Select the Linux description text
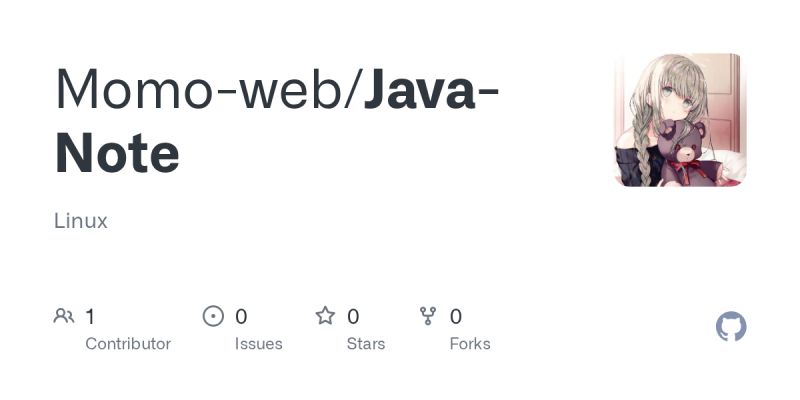The width and height of the screenshot is (800, 400). (81, 221)
